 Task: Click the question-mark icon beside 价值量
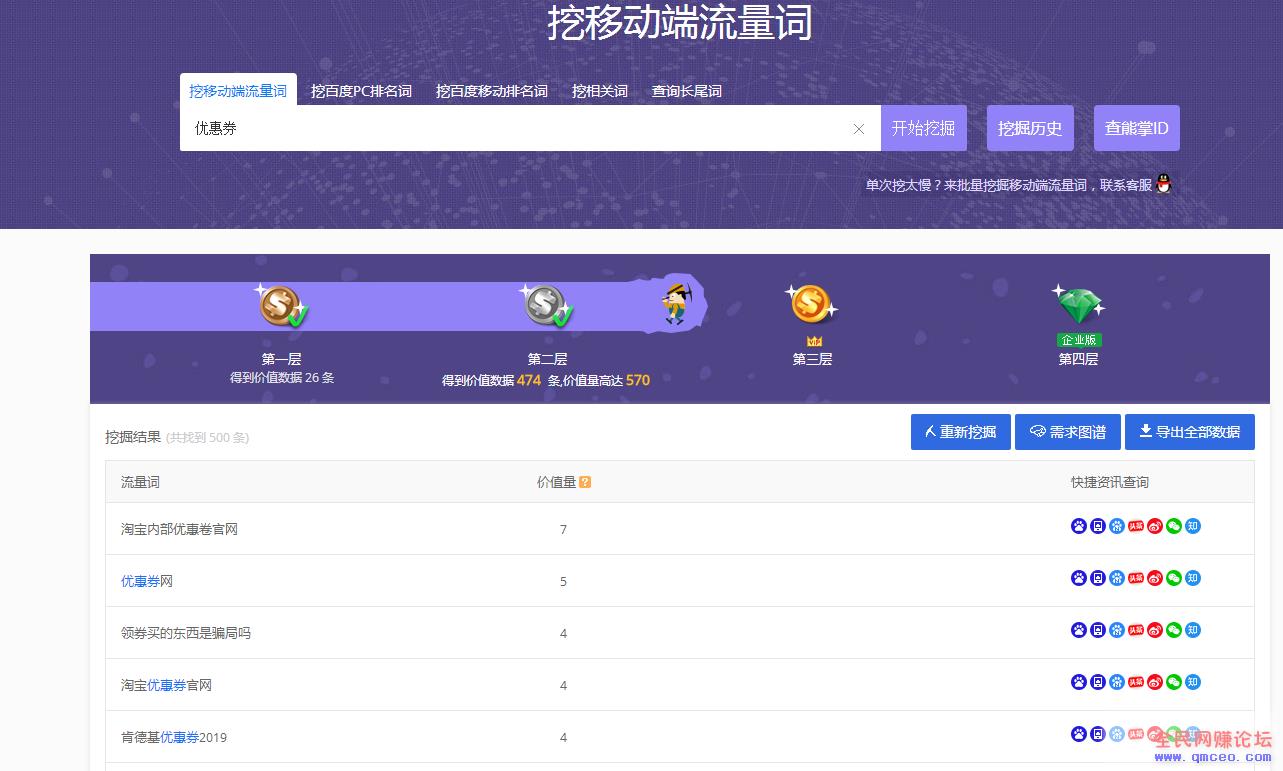pyautogui.click(x=585, y=482)
